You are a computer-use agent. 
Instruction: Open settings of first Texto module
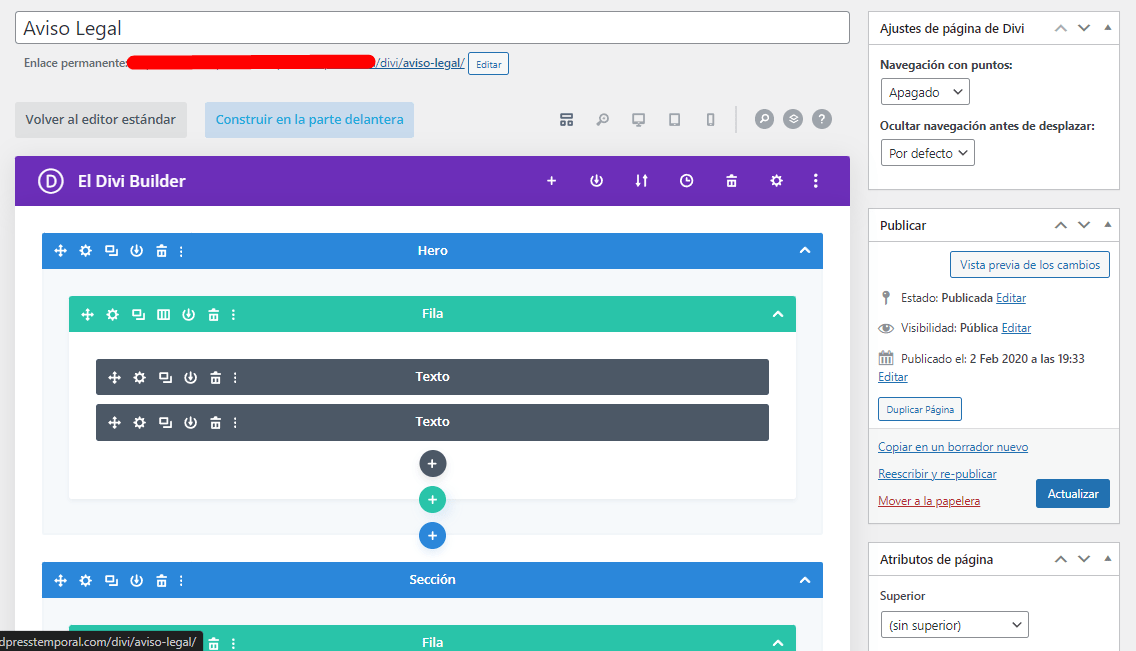[x=139, y=377]
